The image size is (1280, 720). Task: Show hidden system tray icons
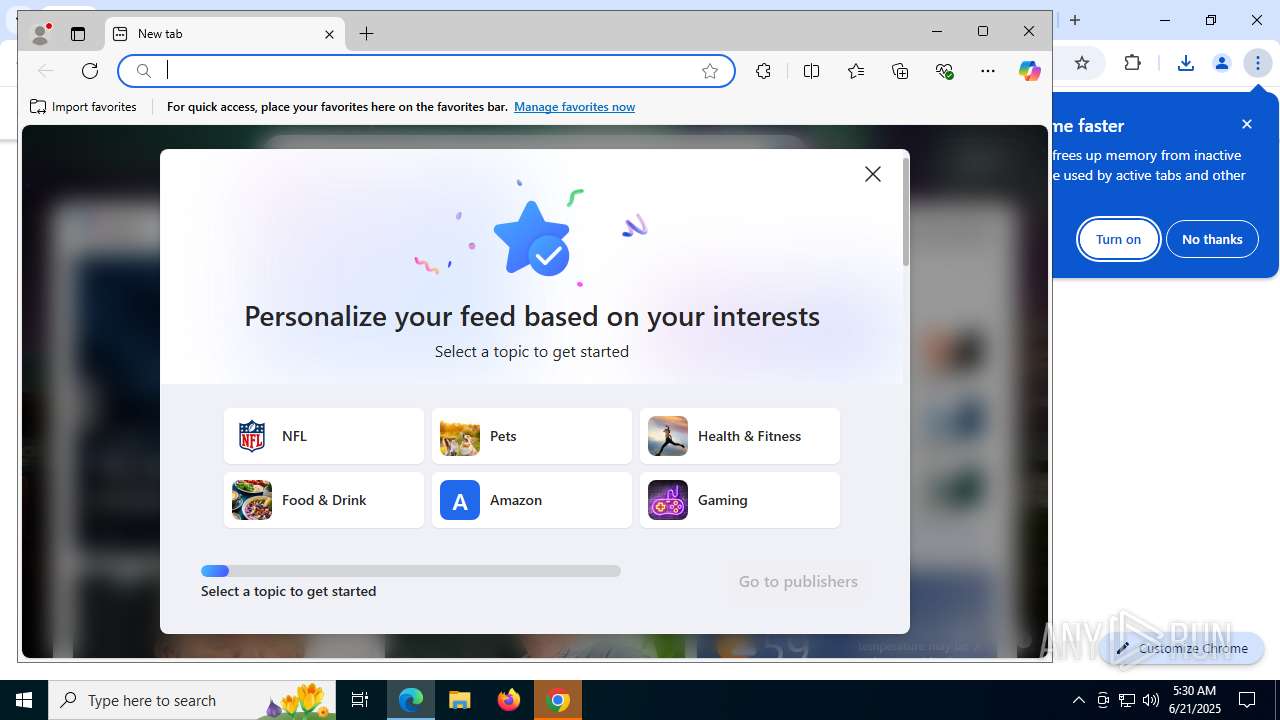click(x=1078, y=700)
